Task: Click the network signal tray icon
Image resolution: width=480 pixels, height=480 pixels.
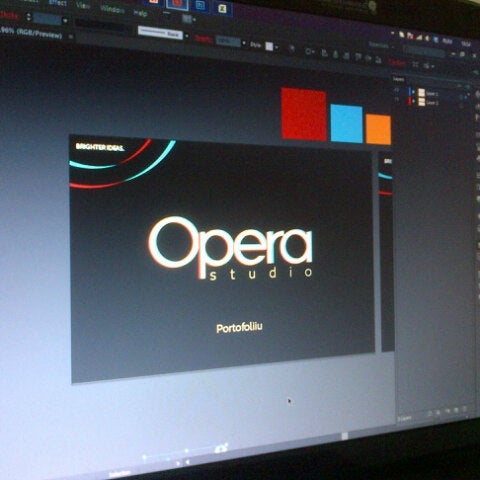Action: tap(419, 37)
